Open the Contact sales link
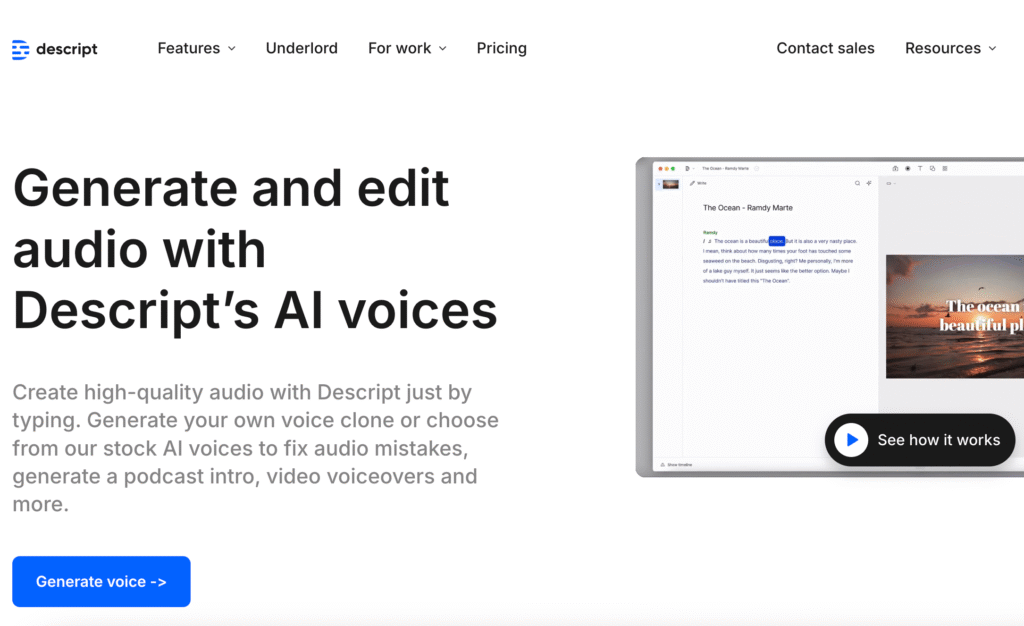 [x=825, y=48]
